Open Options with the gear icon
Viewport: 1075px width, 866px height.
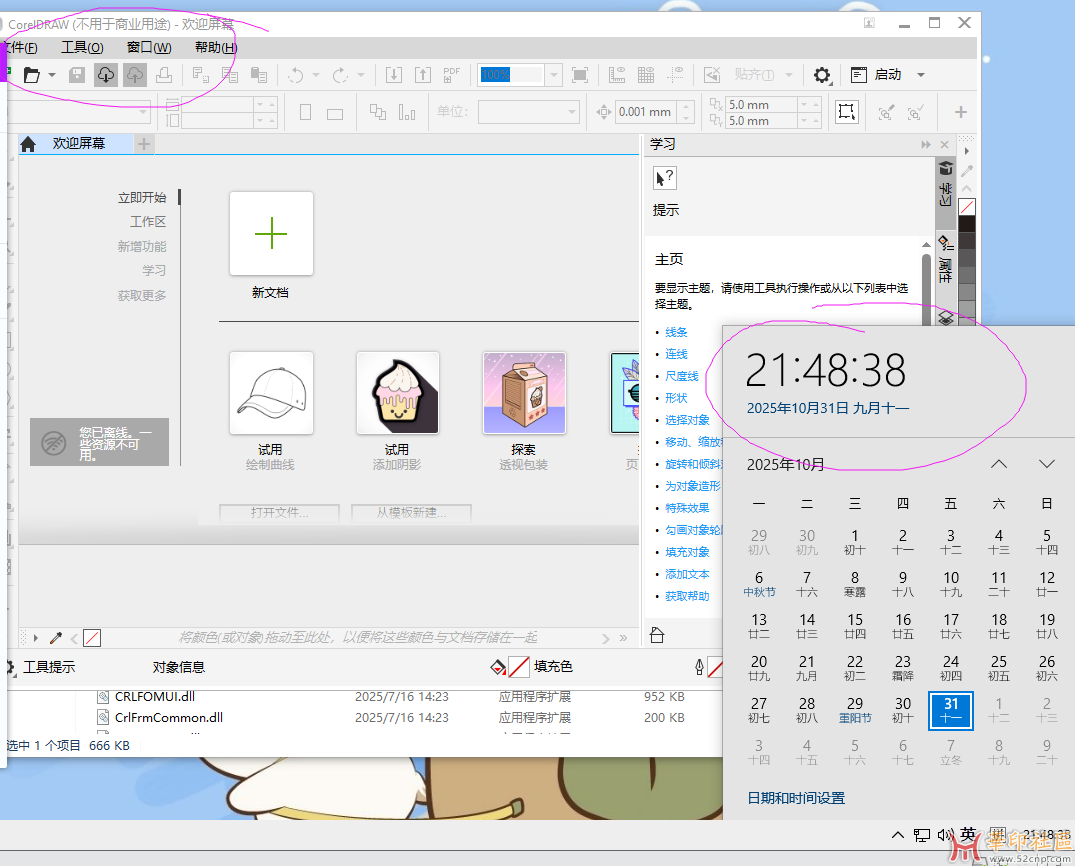point(822,75)
